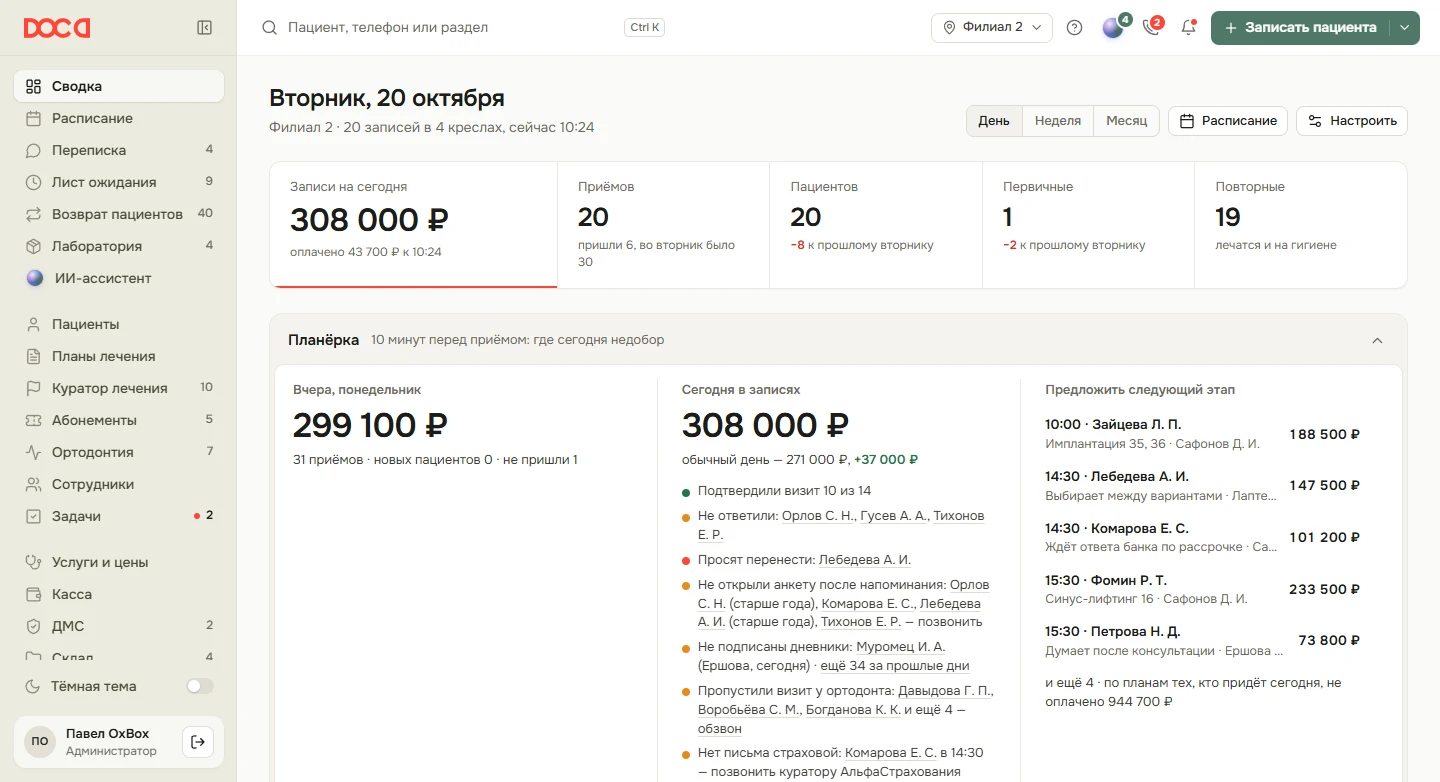Toggle the Тёмная тема switch
Viewport: 1440px width, 782px height.
[x=200, y=686]
